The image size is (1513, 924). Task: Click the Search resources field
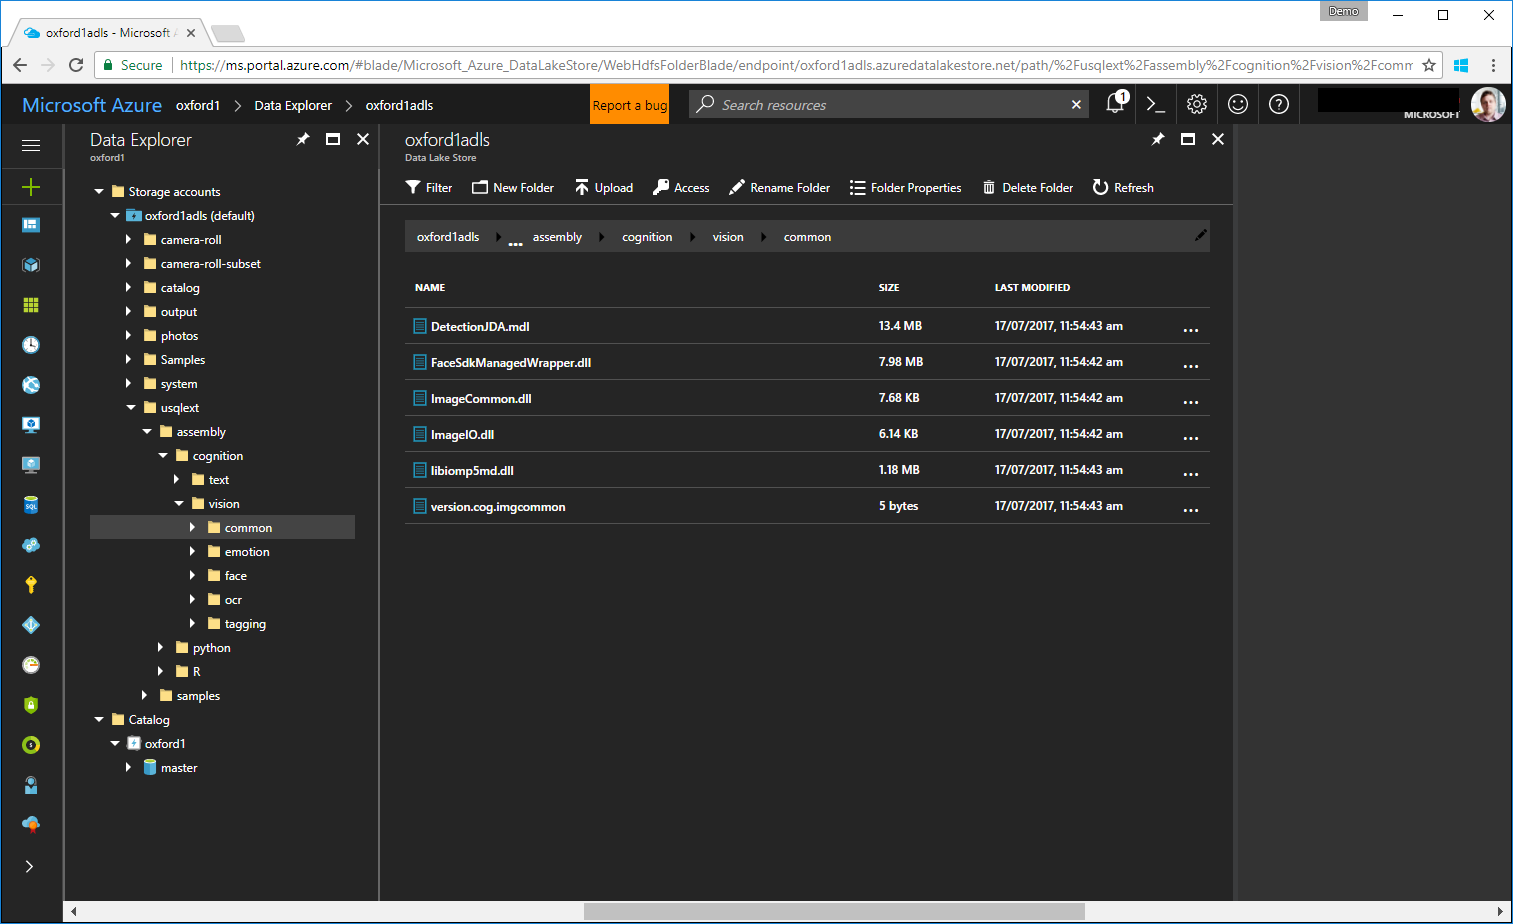pyautogui.click(x=890, y=104)
